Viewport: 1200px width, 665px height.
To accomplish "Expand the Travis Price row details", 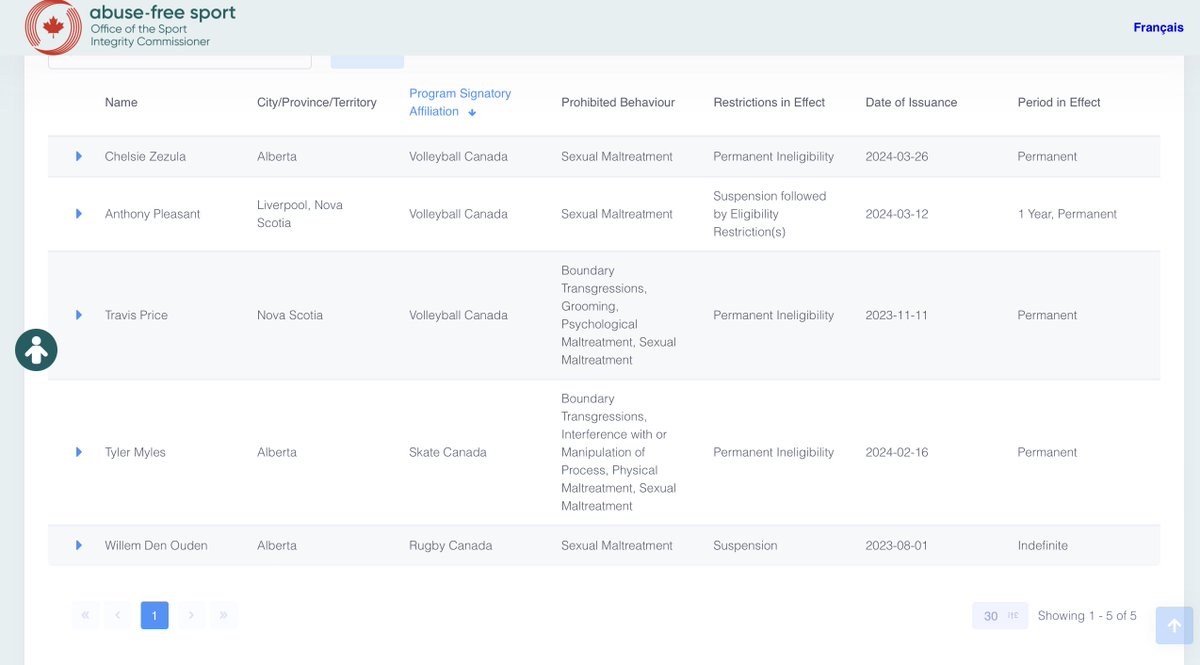I will pos(78,315).
